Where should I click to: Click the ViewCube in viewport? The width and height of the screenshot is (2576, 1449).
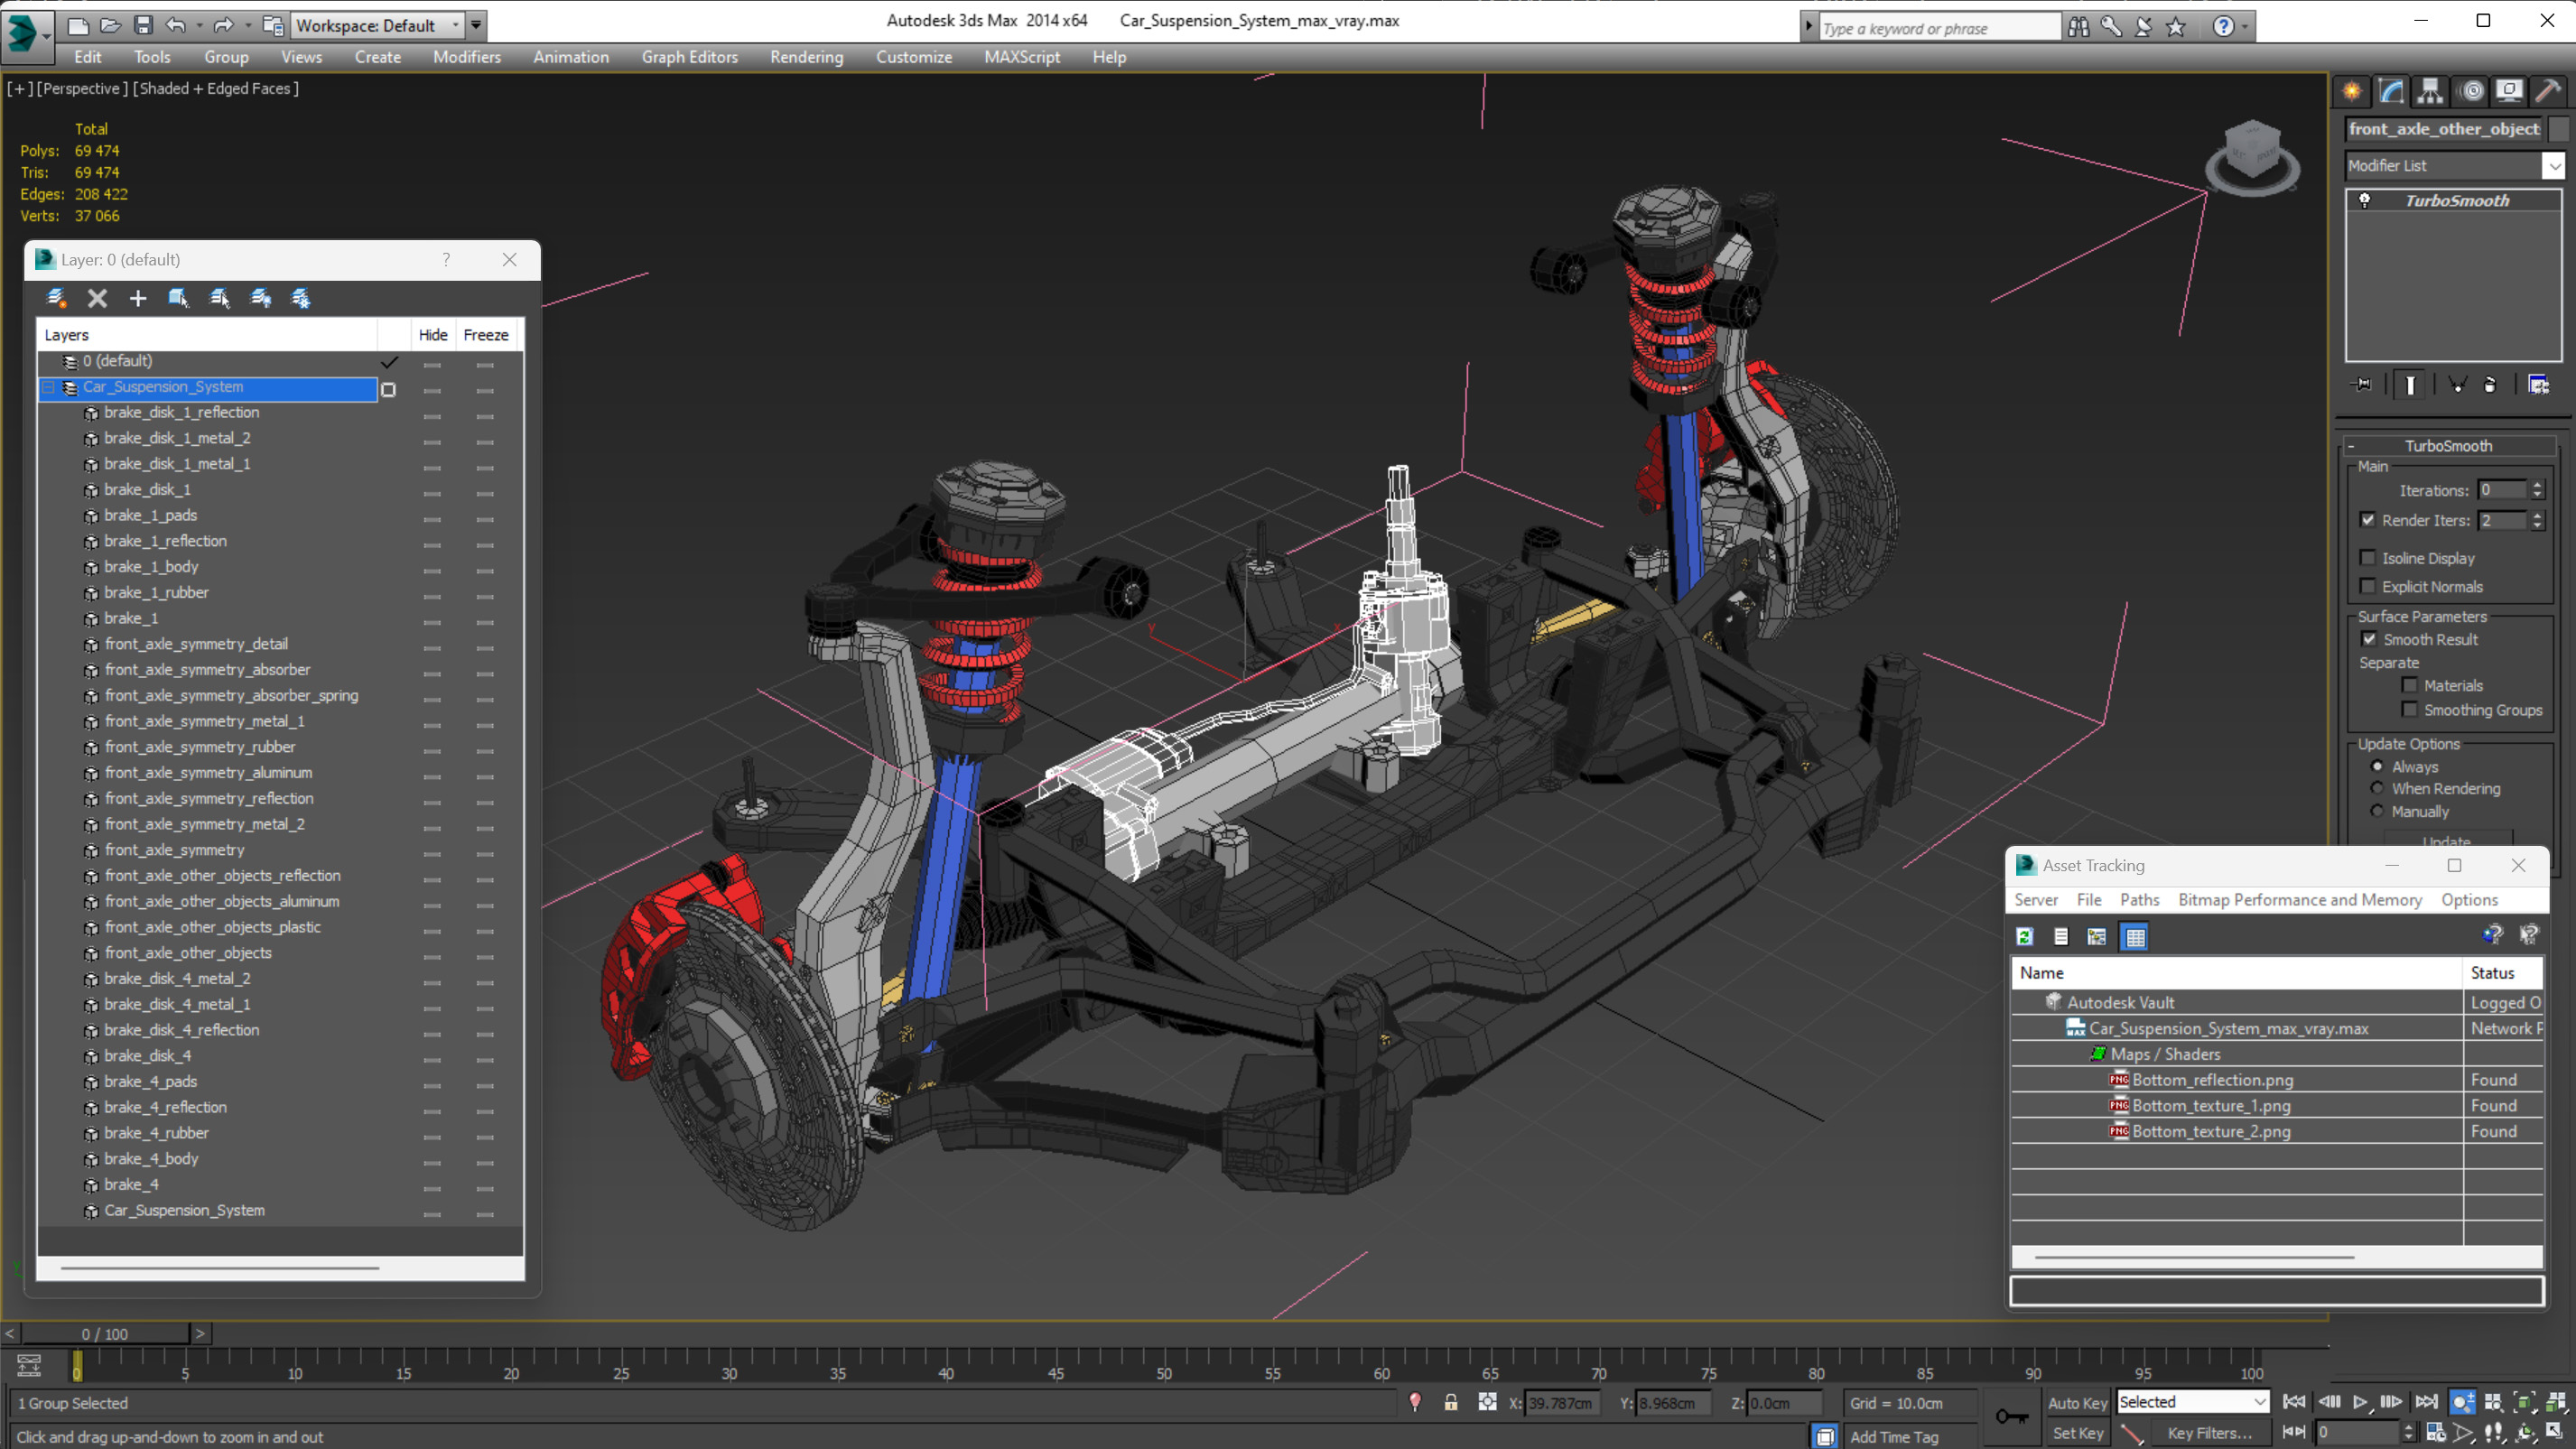pyautogui.click(x=2251, y=156)
